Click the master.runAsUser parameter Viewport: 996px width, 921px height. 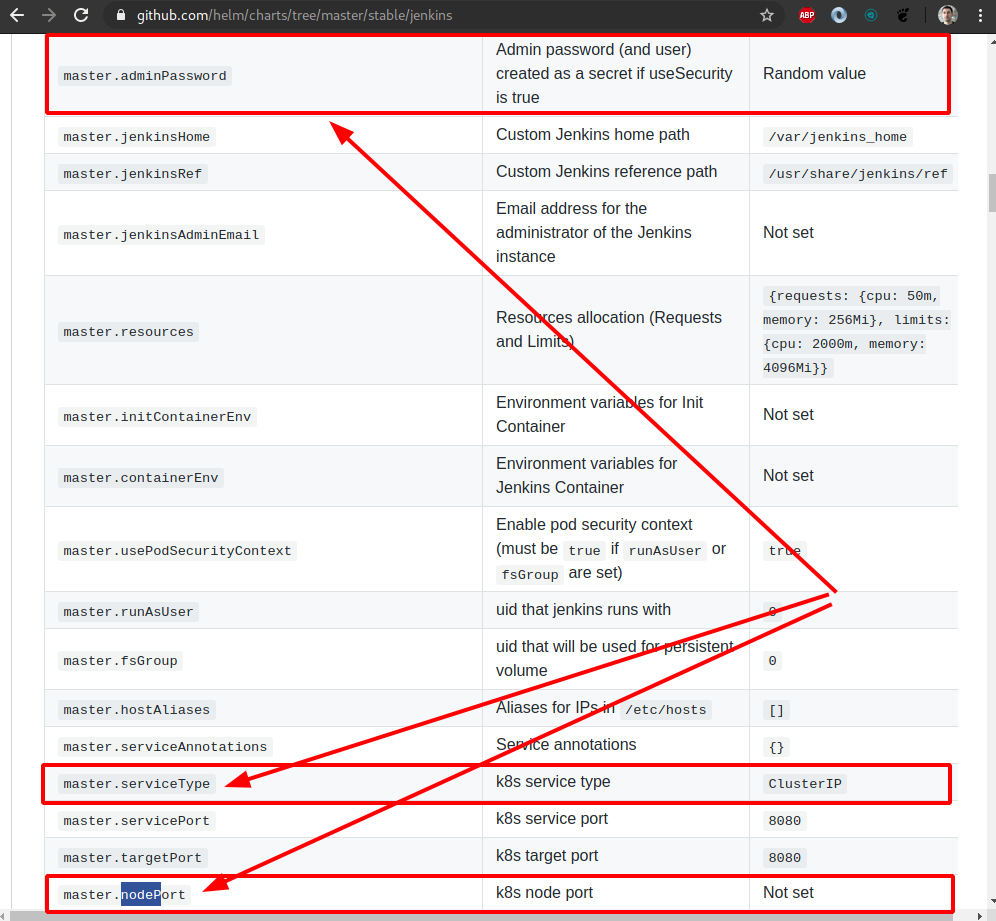coord(128,612)
